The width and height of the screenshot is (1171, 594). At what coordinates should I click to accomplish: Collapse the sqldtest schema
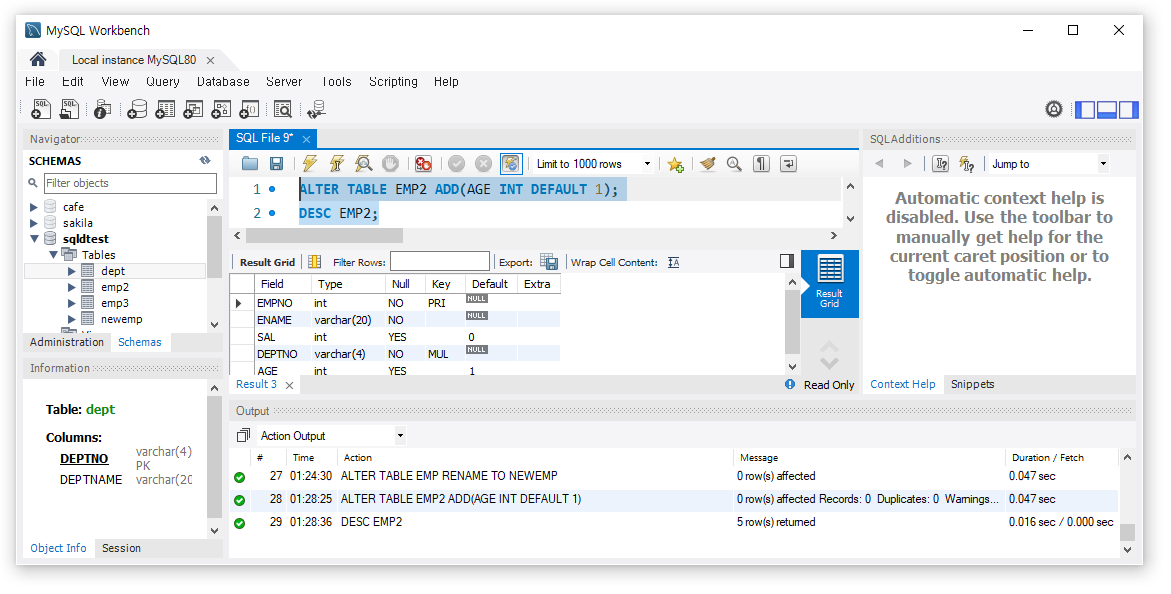click(x=34, y=239)
